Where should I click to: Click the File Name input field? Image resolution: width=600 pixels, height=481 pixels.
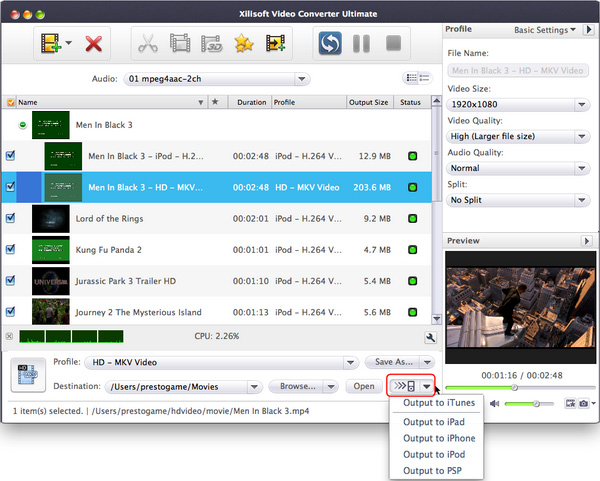coord(518,70)
